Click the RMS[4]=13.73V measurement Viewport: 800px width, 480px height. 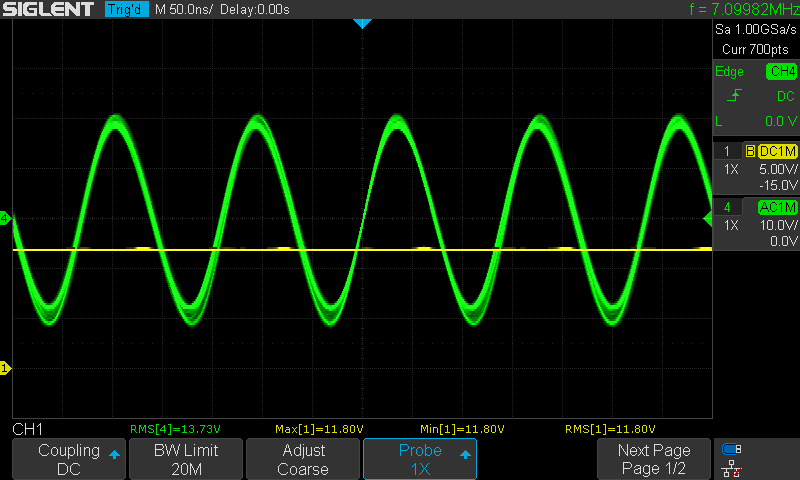click(x=175, y=429)
